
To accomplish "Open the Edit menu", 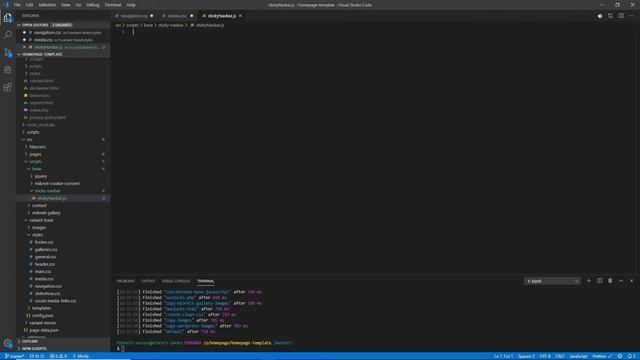I will [29, 5].
